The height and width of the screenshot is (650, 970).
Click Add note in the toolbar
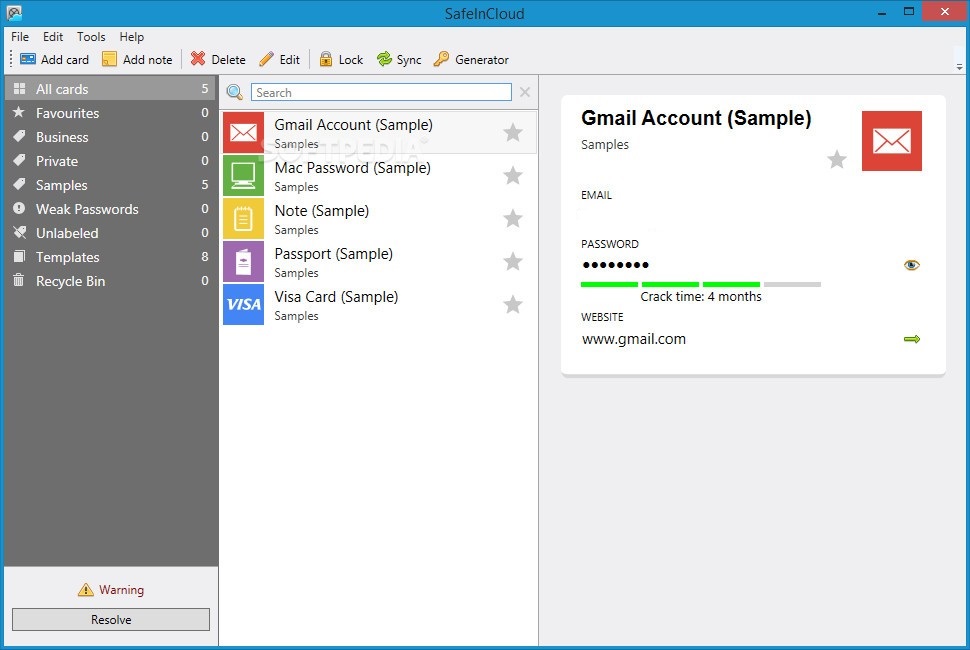tap(137, 59)
